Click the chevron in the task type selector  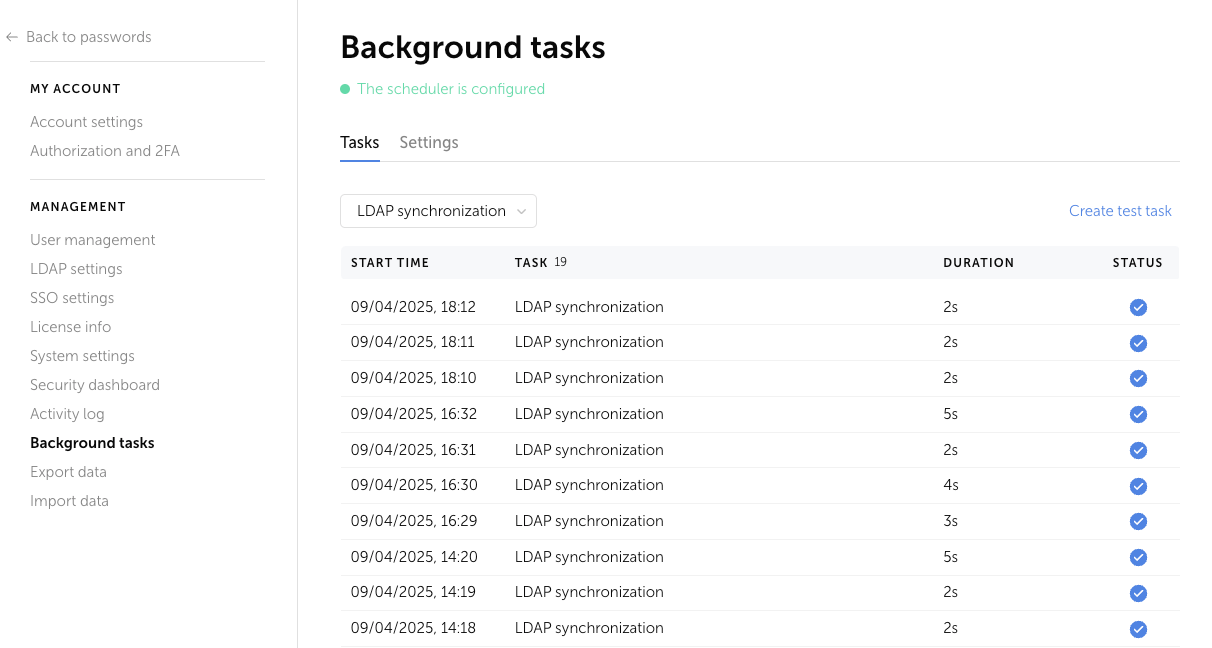521,211
